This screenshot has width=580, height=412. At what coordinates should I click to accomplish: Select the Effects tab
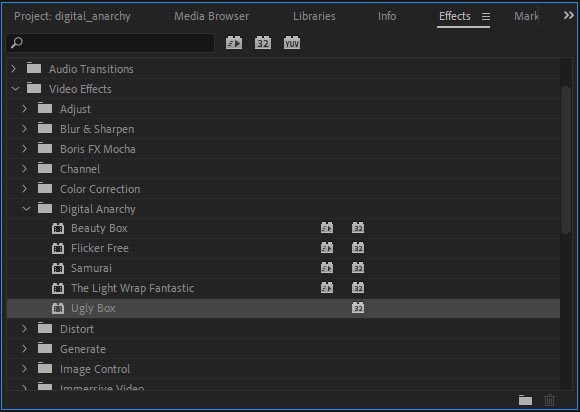coord(455,16)
